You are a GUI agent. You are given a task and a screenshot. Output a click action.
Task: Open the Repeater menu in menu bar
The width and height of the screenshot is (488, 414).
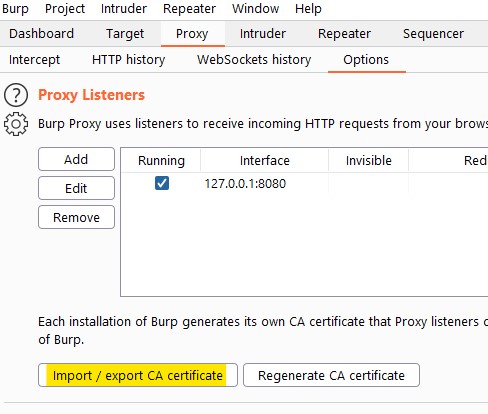point(189,9)
